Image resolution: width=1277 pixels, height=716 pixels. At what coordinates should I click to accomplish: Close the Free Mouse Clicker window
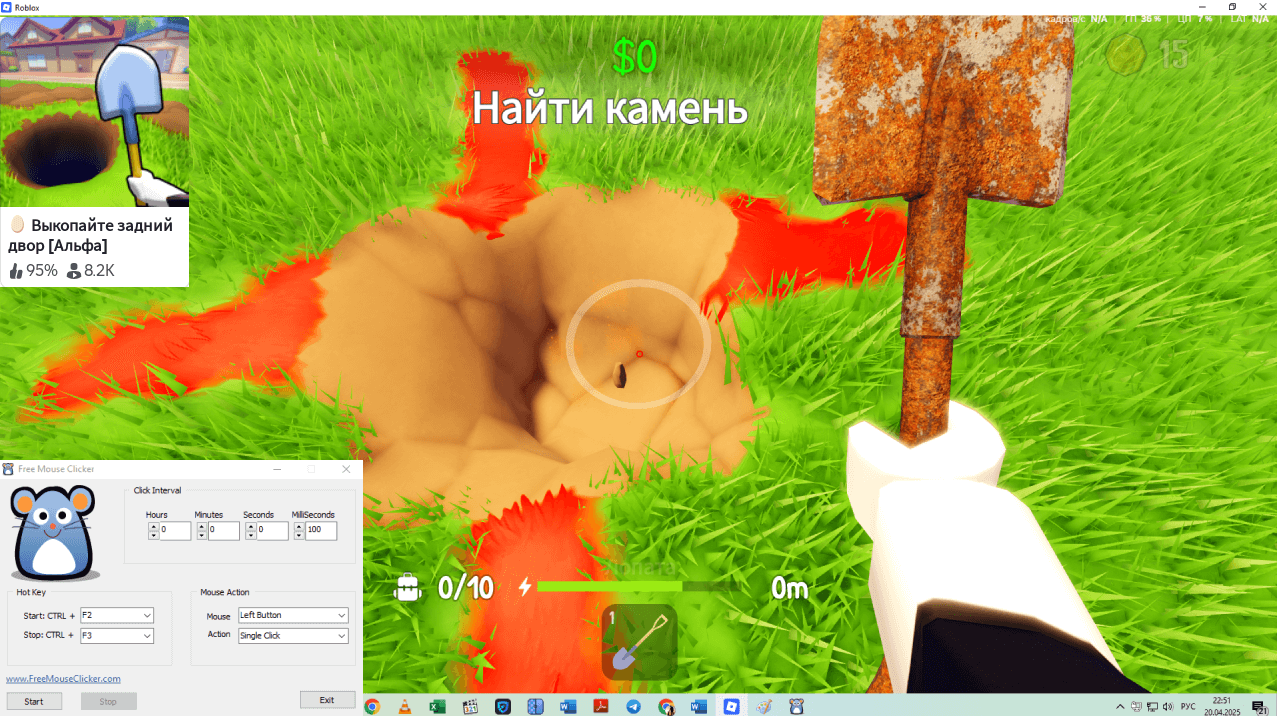tap(346, 469)
